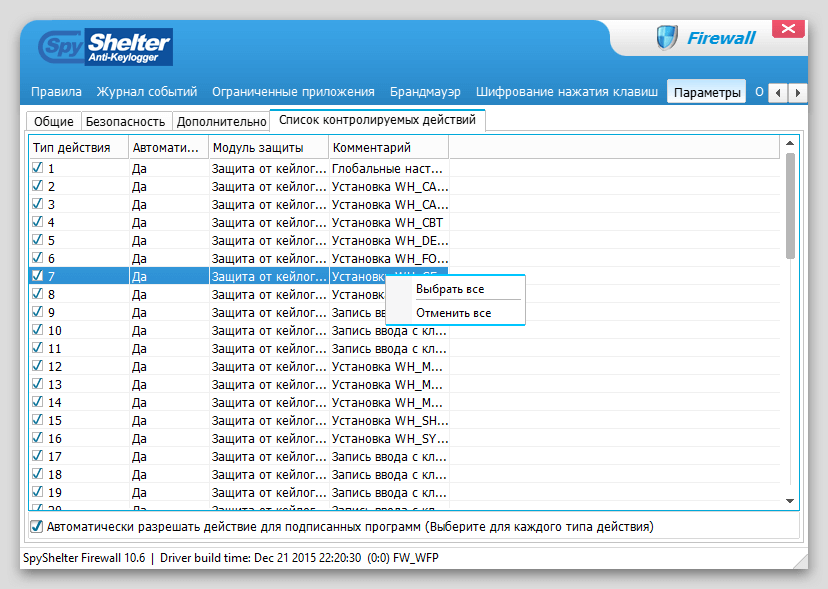Image resolution: width=828 pixels, height=589 pixels.
Task: Close the SpyShelter window
Action: (788, 29)
